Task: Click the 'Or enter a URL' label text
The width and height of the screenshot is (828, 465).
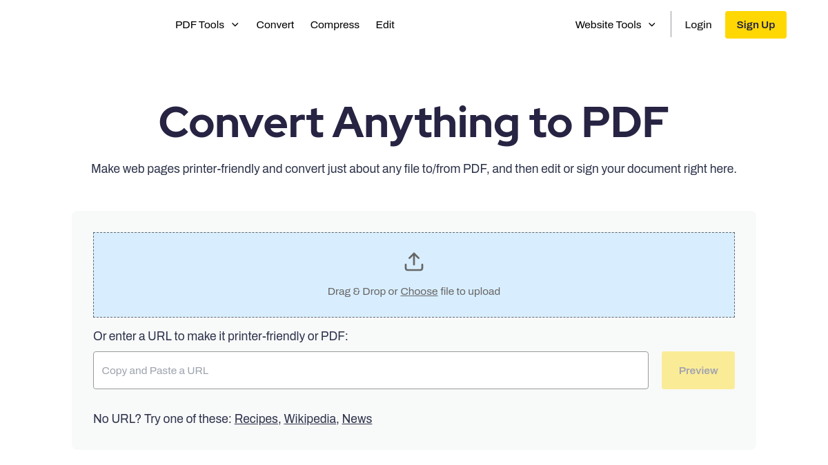Action: coord(220,336)
